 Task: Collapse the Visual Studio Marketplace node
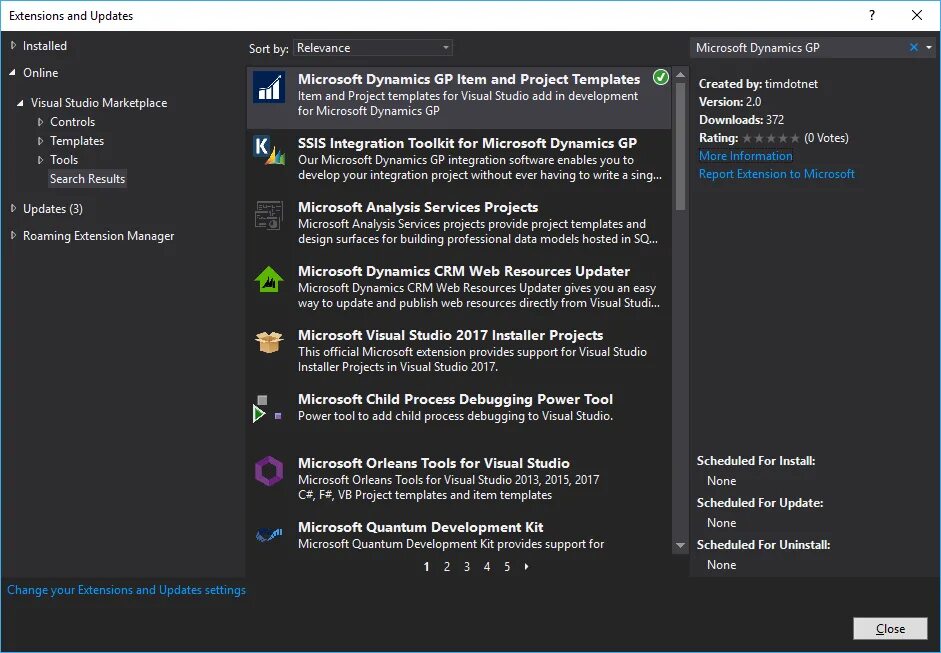pos(20,103)
